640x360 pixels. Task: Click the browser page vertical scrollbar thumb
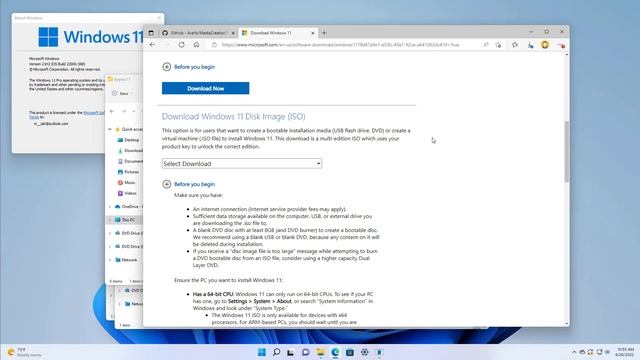tap(567, 151)
